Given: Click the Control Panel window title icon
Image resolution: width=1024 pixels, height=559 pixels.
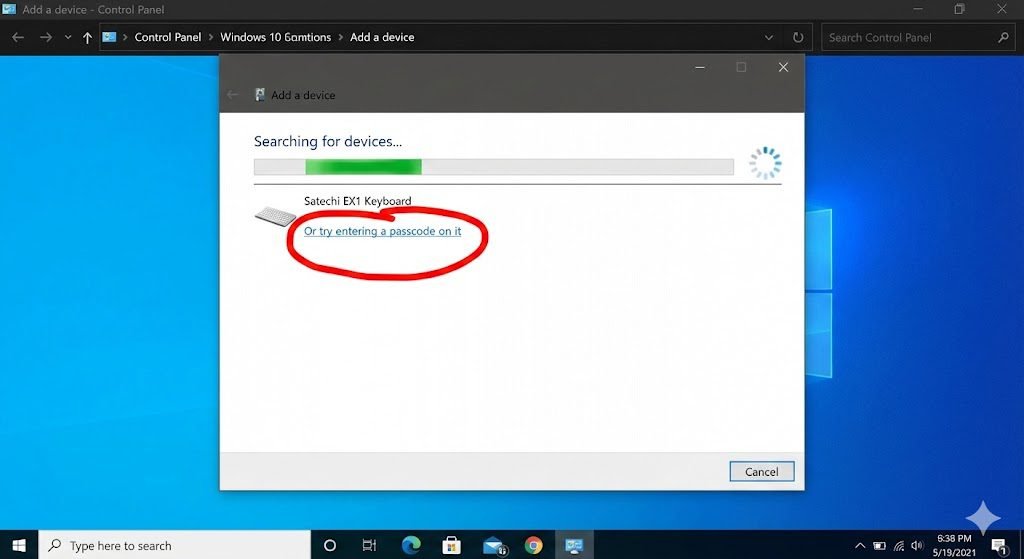Looking at the screenshot, I should click(9, 9).
